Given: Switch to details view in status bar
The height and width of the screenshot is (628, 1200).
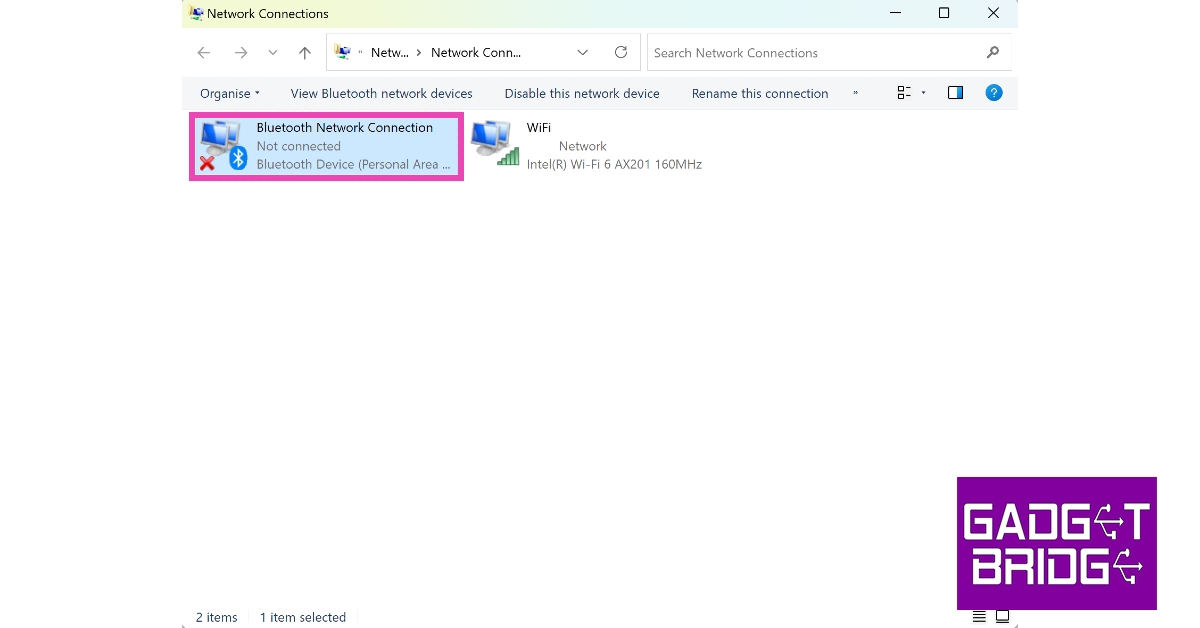Looking at the screenshot, I should (x=979, y=617).
